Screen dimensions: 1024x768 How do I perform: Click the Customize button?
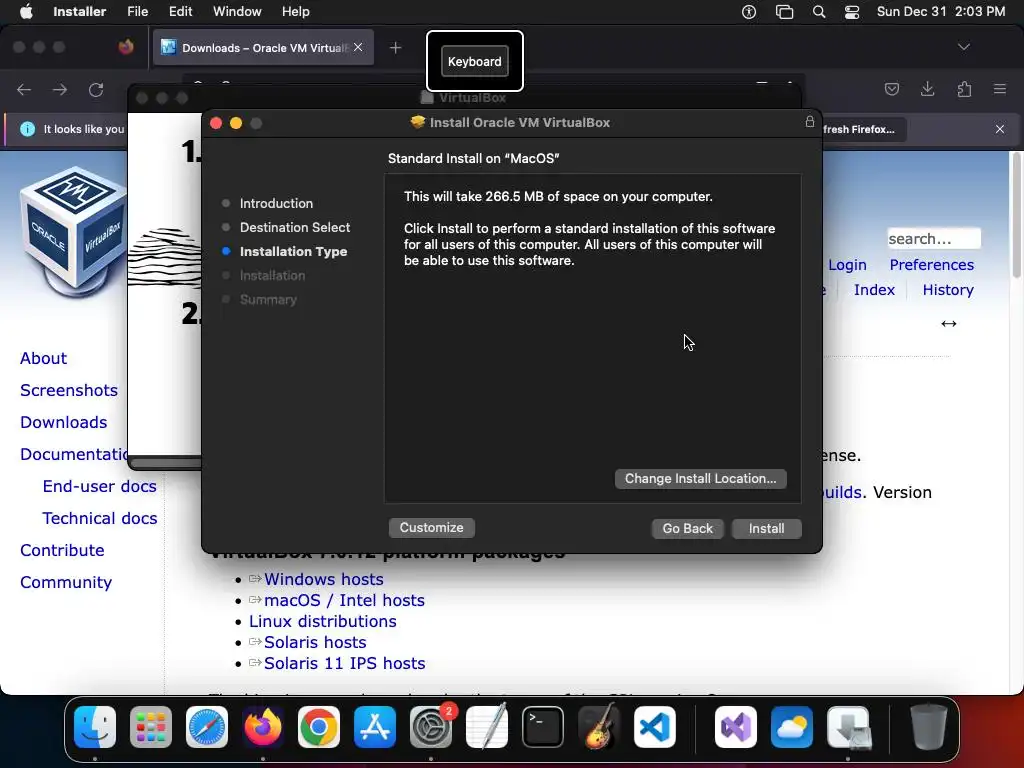pyautogui.click(x=431, y=528)
